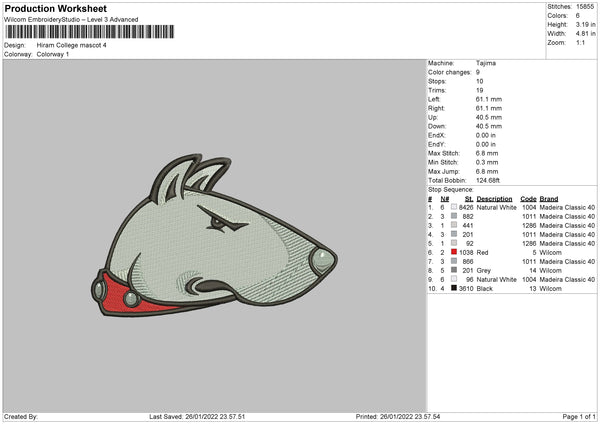Select the 'Min Stitch' value 0.3 mm

coord(487,162)
